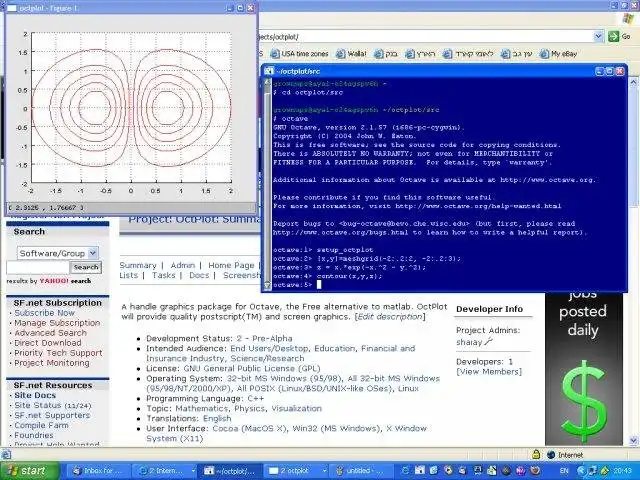Click the terminal window title bar icon
This screenshot has width=640, height=480.
[x=269, y=71]
